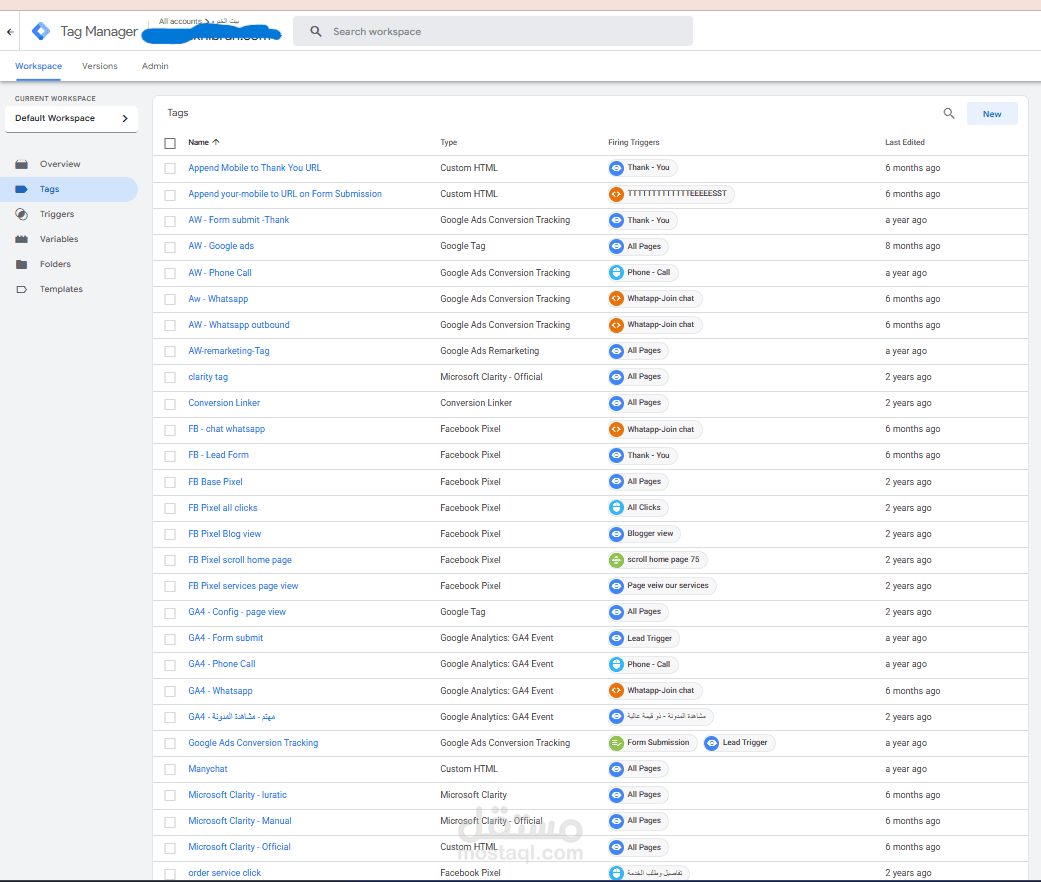1041x882 pixels.
Task: Click the back arrow icon
Action: pyautogui.click(x=10, y=31)
